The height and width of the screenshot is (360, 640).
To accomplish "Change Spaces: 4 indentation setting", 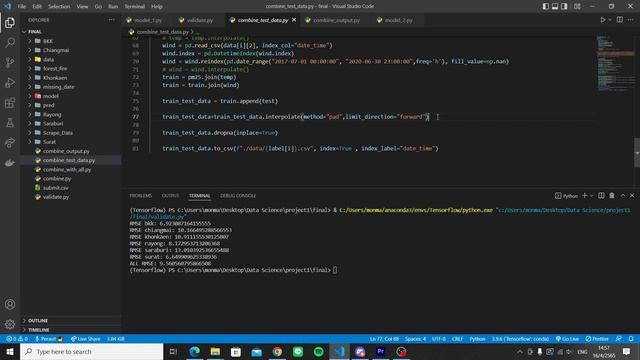I will (x=415, y=339).
